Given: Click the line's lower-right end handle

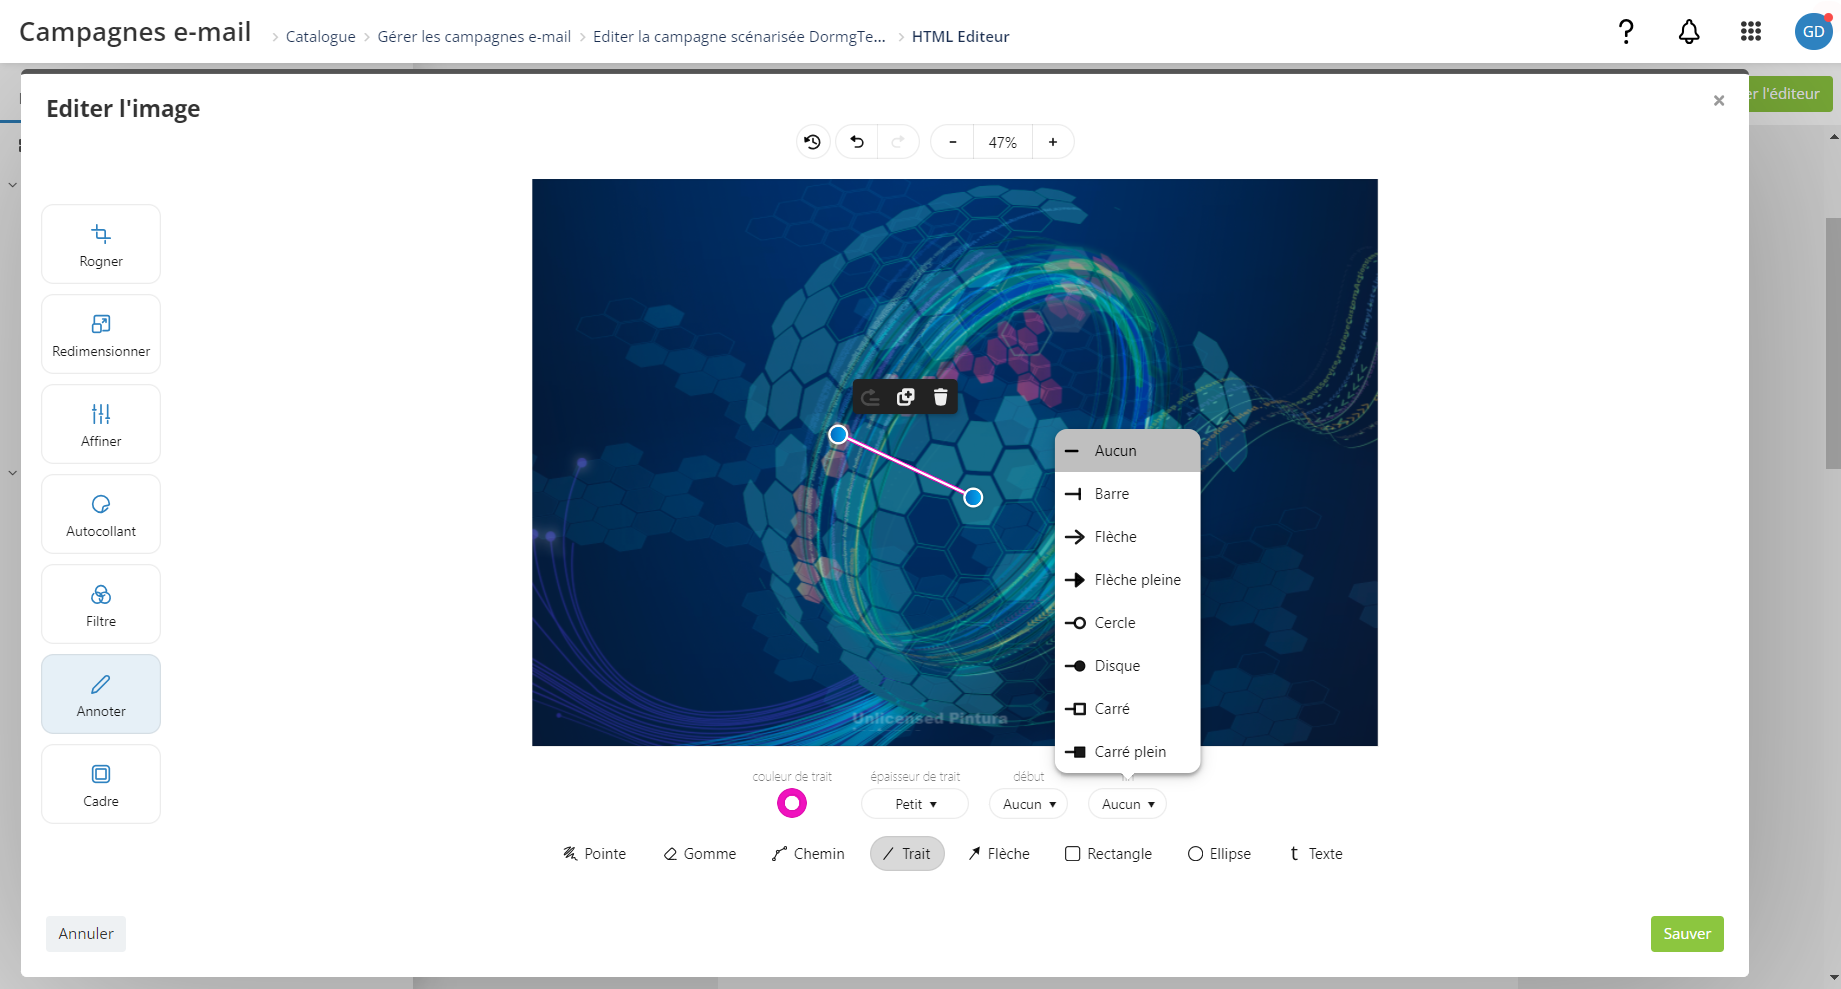Looking at the screenshot, I should pos(973,497).
